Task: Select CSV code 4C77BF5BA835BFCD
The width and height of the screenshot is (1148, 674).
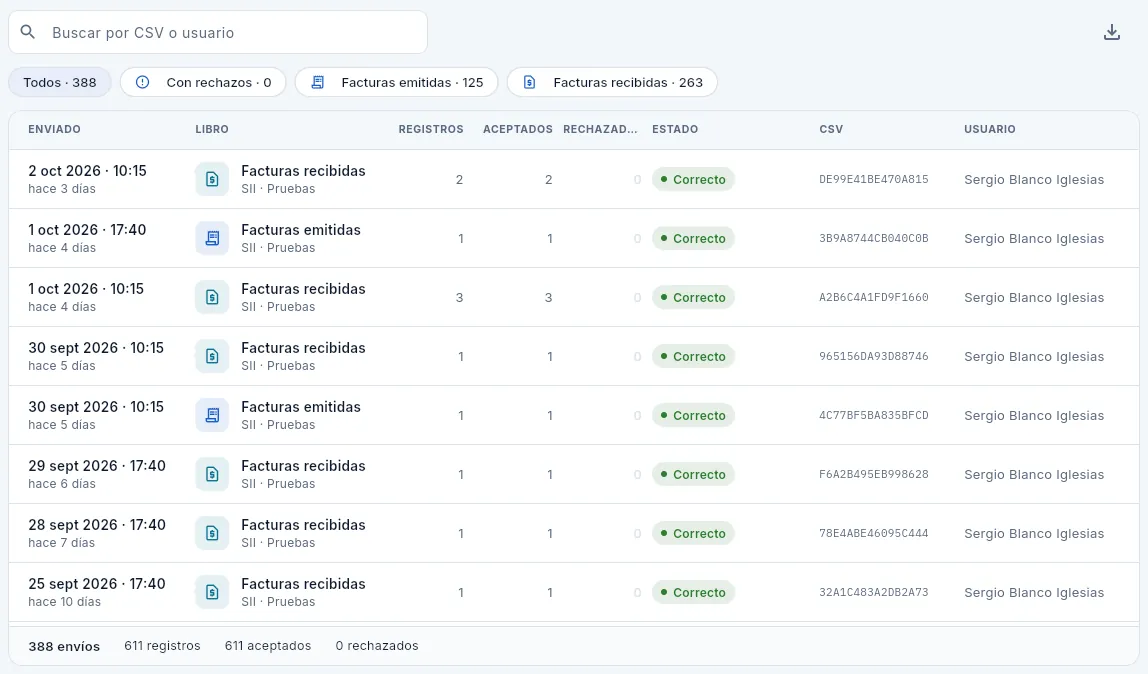Action: (873, 416)
